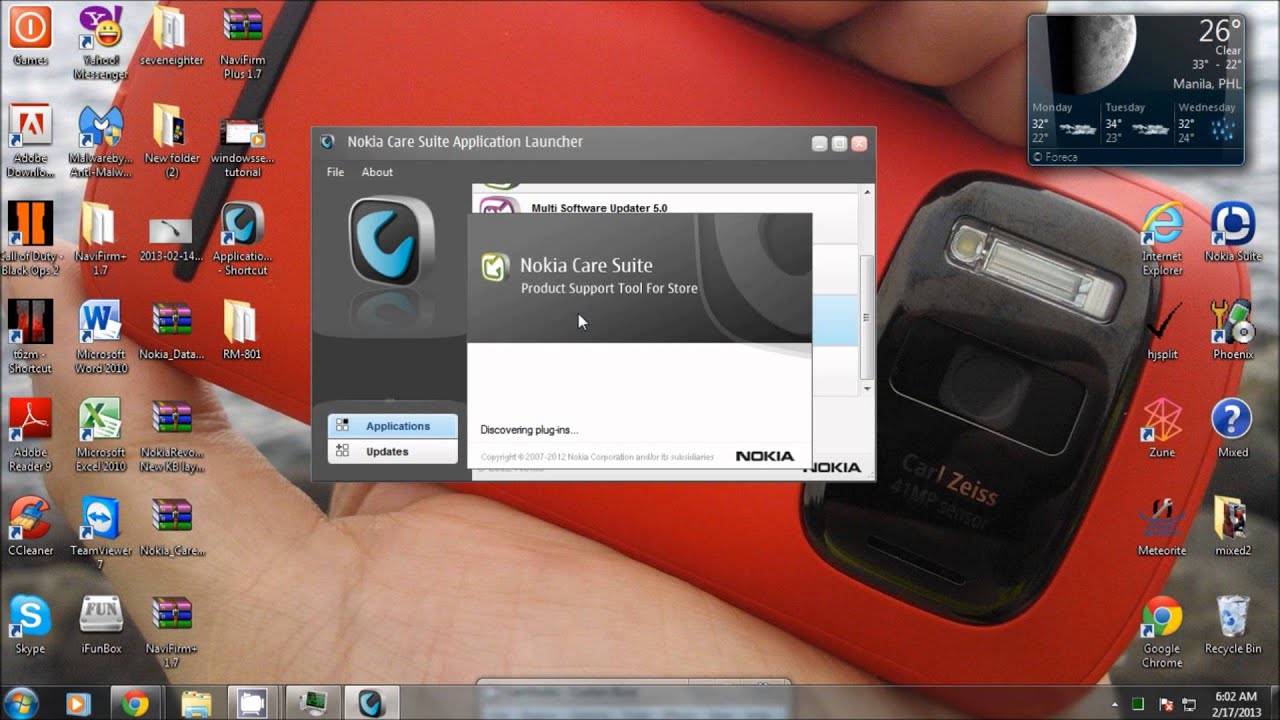This screenshot has height=720, width=1280.
Task: Open the windowsse... tutorial video file
Action: pos(242,147)
